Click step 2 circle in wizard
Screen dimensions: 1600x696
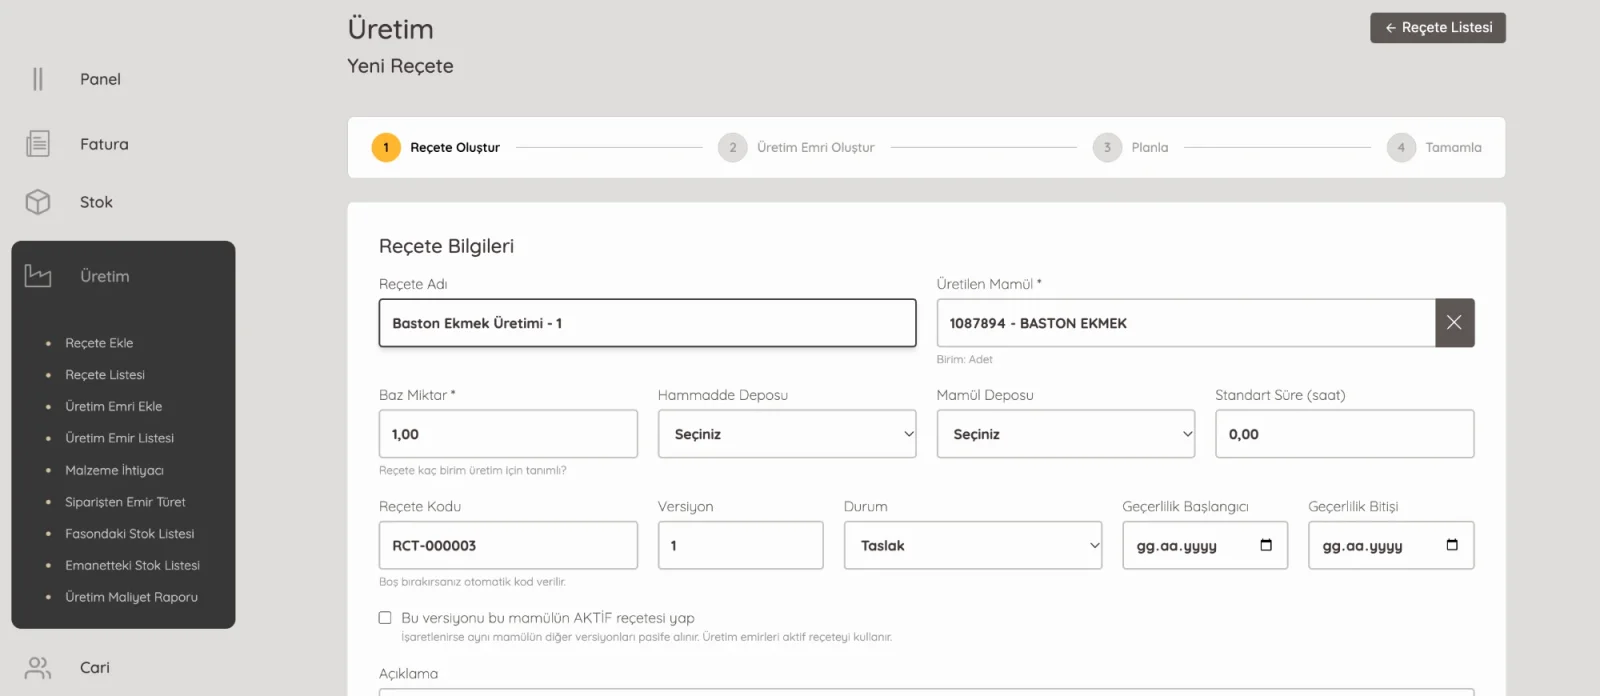click(x=732, y=148)
